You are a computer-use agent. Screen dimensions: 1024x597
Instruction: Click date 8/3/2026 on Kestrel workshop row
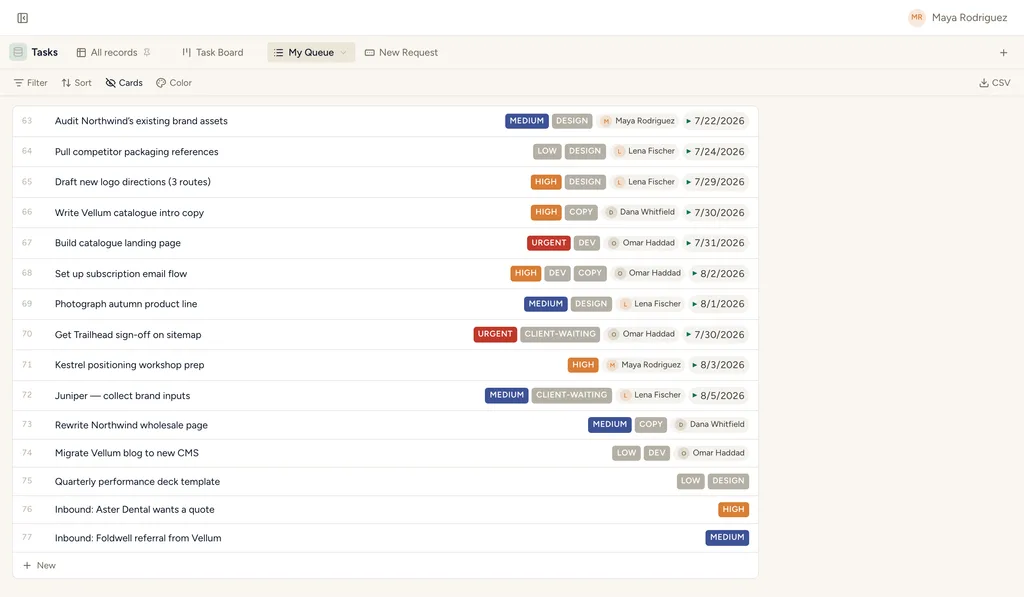pos(718,364)
